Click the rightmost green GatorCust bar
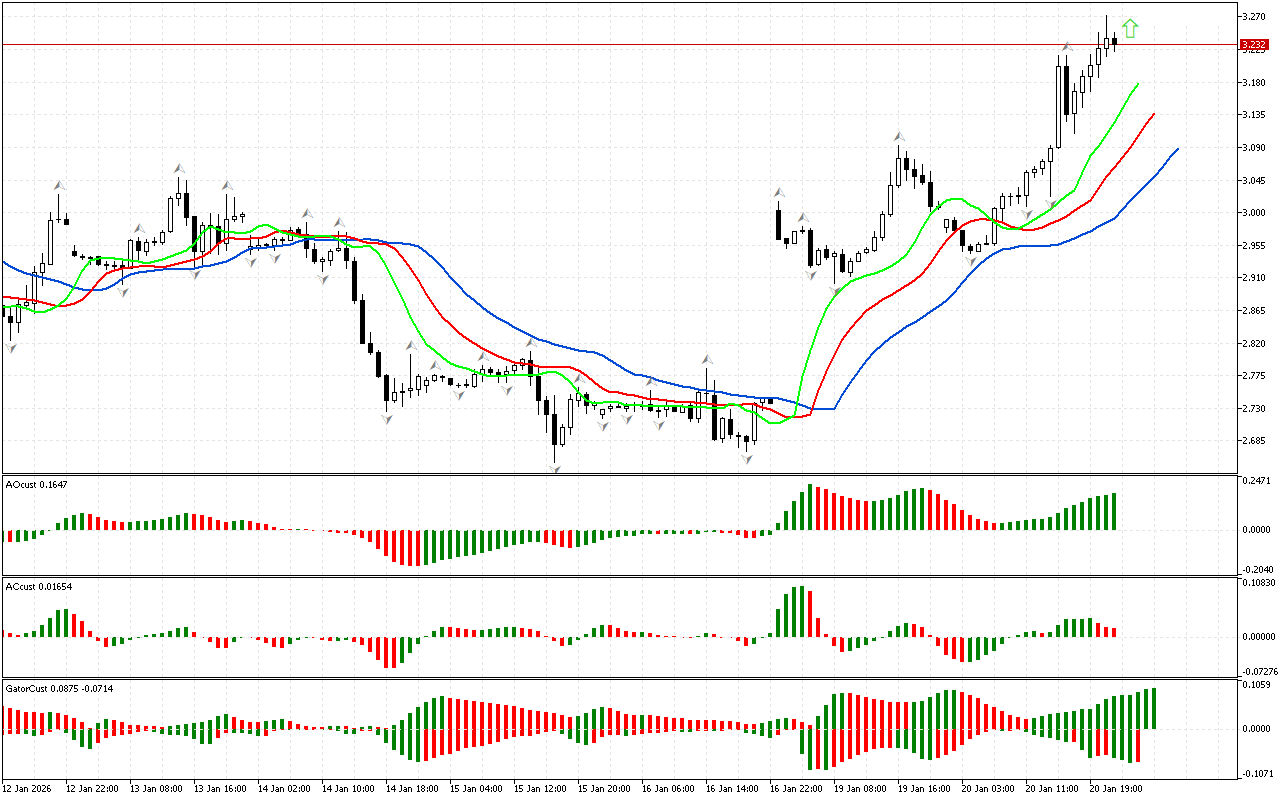The image size is (1280, 800). tap(1154, 708)
